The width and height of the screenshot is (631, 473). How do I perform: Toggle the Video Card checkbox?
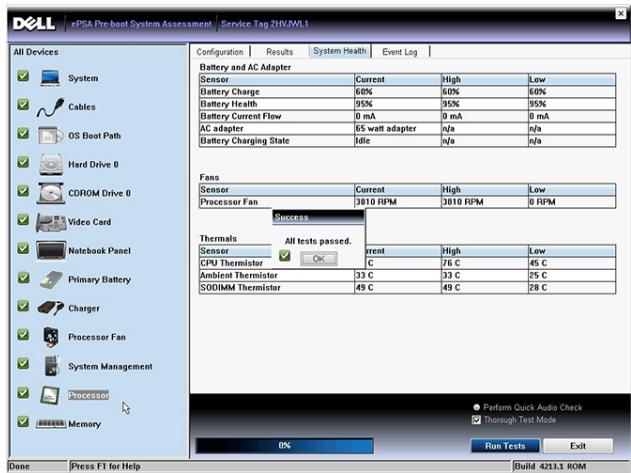pos(23,219)
